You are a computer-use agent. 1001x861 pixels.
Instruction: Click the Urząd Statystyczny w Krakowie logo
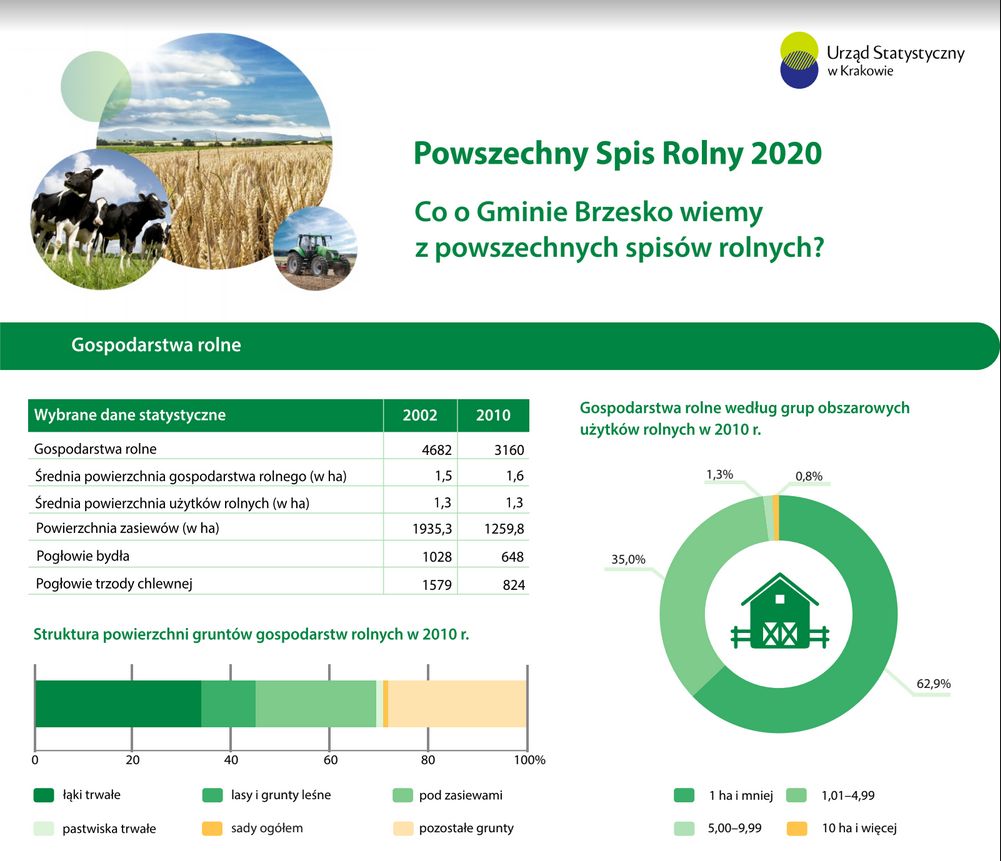pyautogui.click(x=870, y=60)
